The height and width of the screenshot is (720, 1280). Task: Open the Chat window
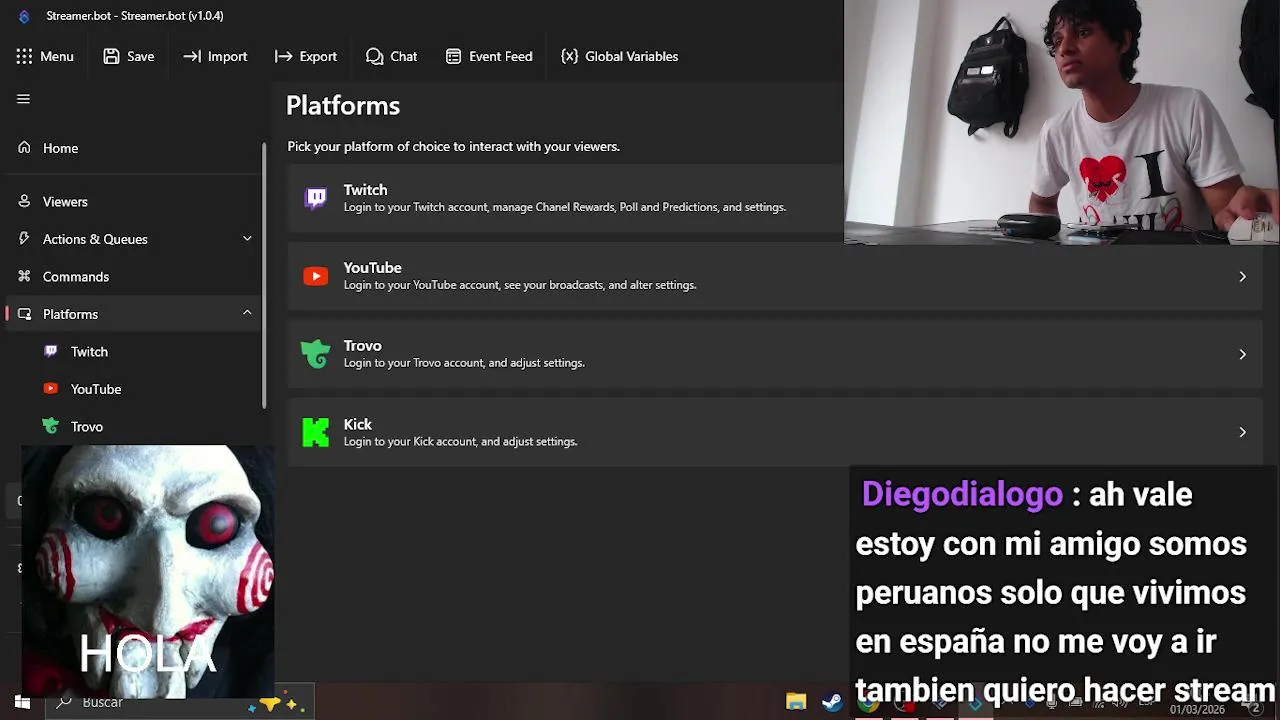pos(391,57)
